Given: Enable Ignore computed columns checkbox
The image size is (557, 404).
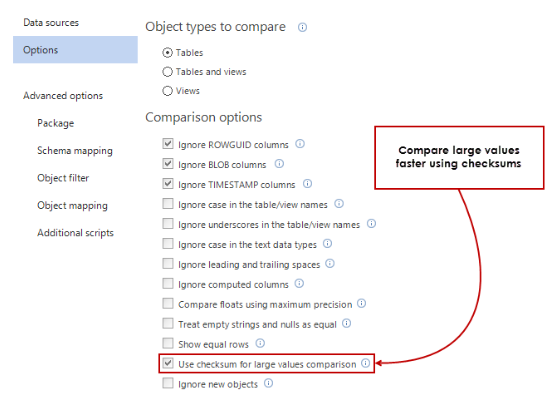Looking at the screenshot, I should (x=168, y=284).
